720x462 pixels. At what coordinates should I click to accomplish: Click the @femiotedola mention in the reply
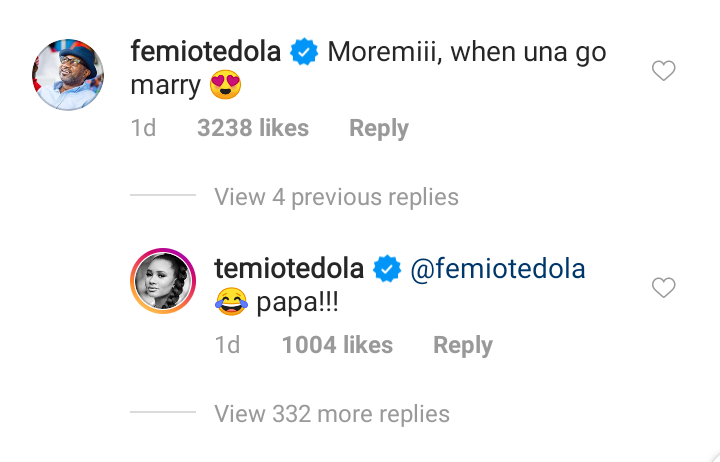pyautogui.click(x=496, y=269)
